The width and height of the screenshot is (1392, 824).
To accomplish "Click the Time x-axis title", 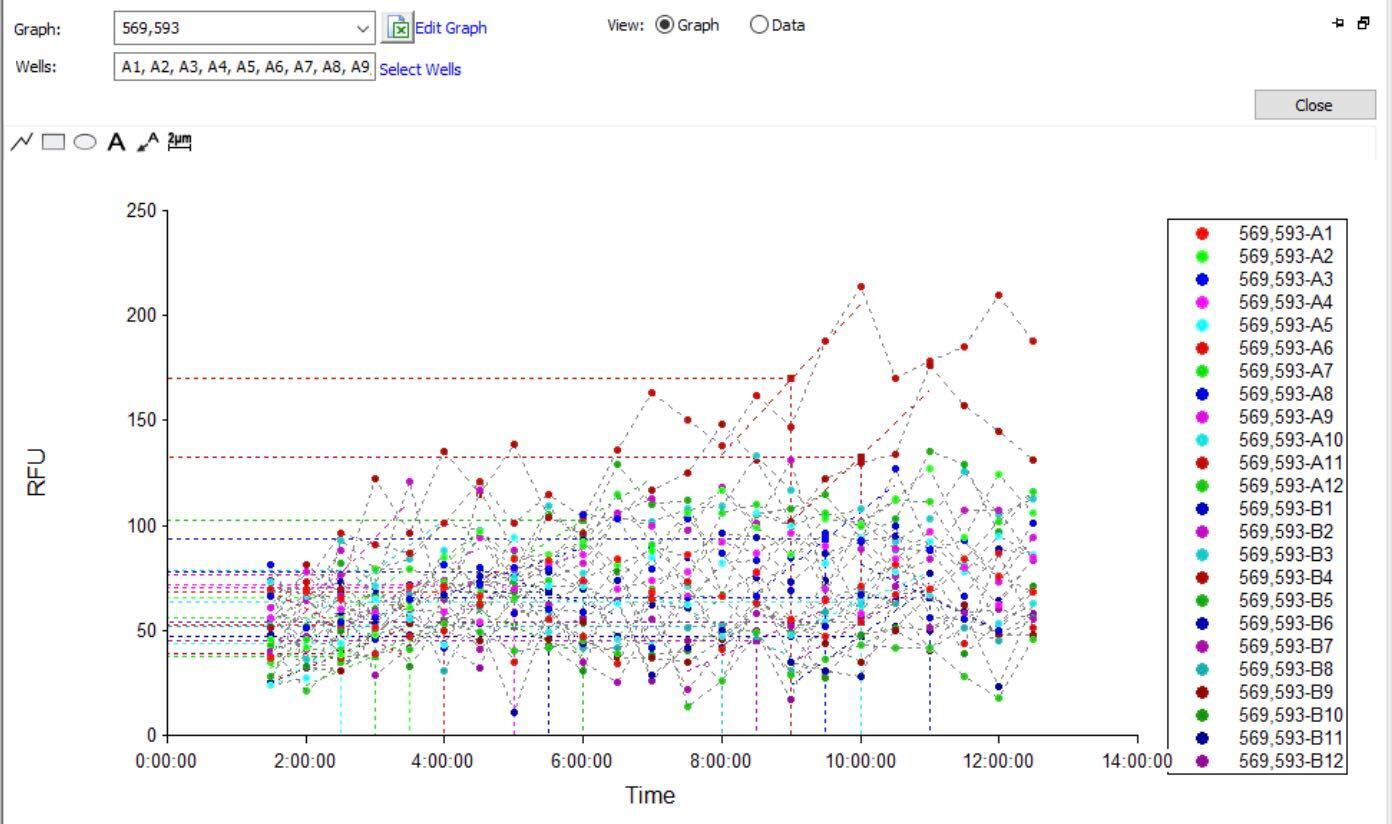I will tap(650, 796).
